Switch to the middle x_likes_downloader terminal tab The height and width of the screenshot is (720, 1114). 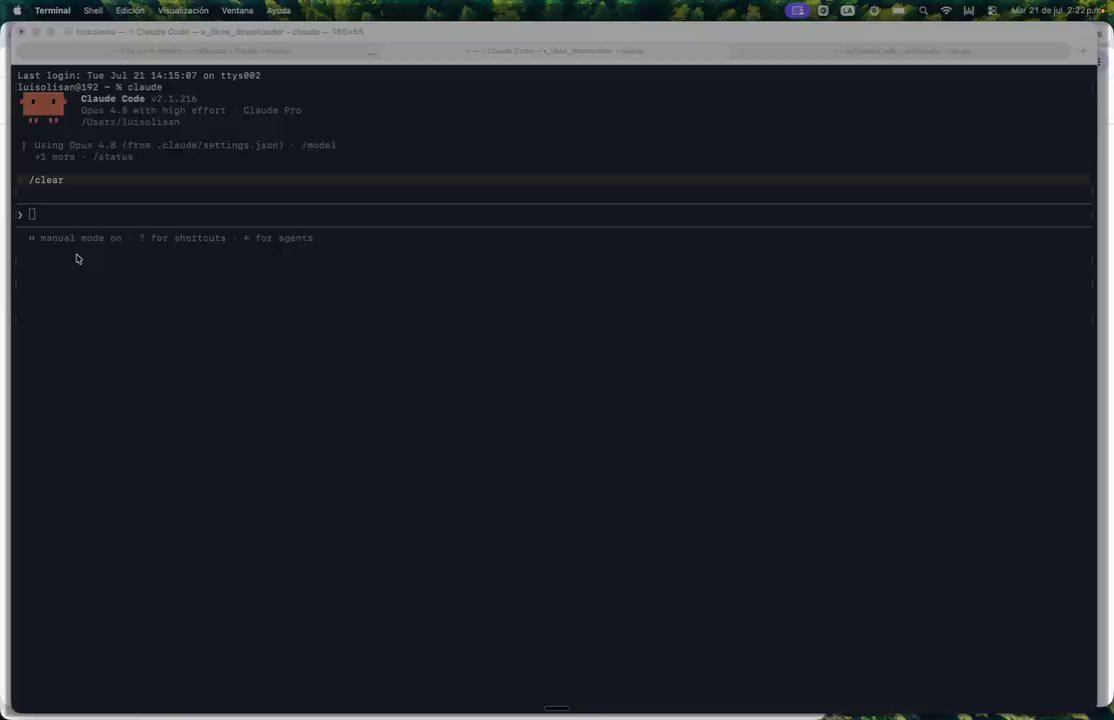point(554,51)
